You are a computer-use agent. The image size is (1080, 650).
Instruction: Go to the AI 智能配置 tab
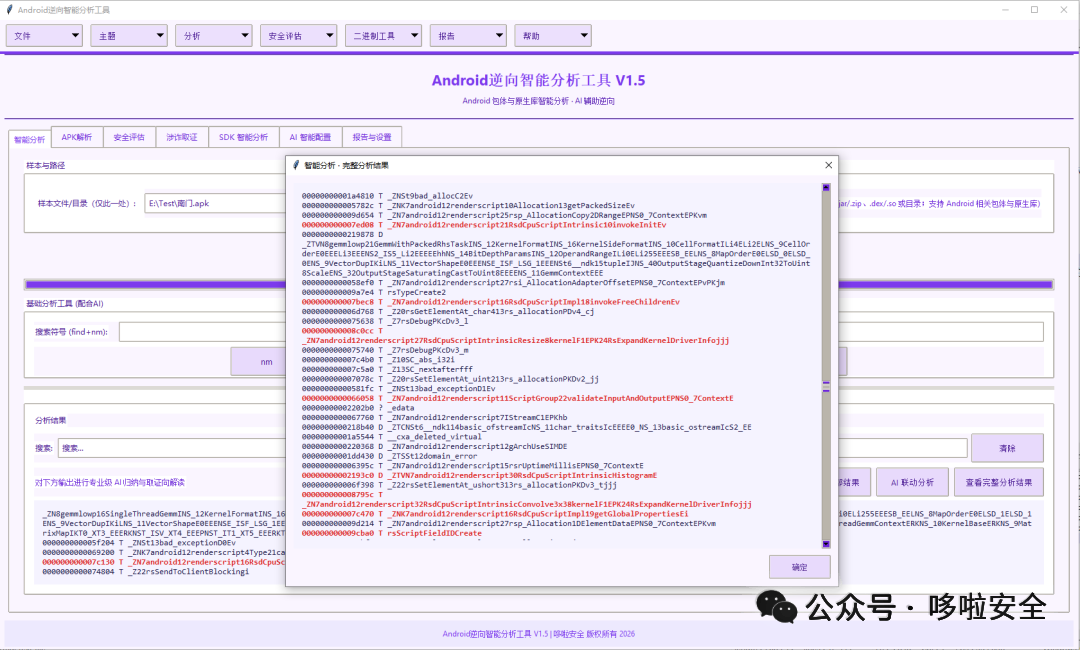310,137
